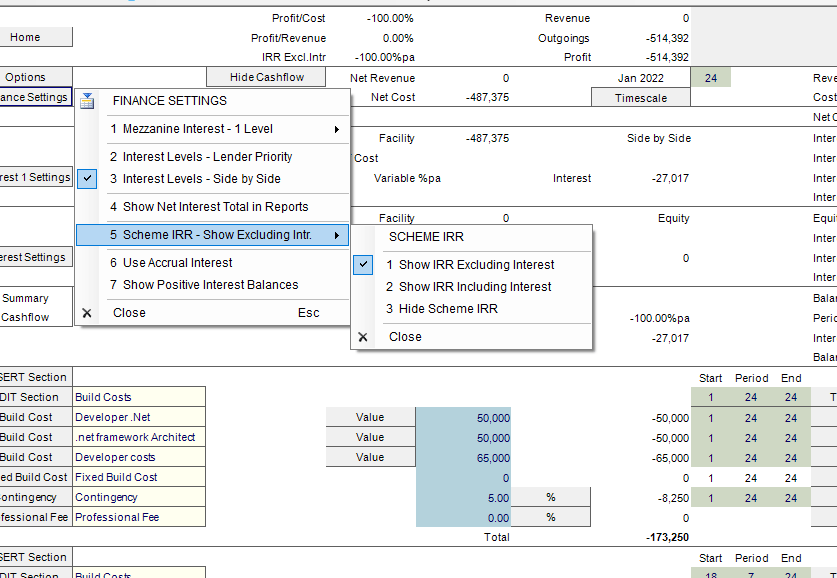The width and height of the screenshot is (837, 578).
Task: Click the 65,000 Developer costs value cell
Action: pos(463,458)
